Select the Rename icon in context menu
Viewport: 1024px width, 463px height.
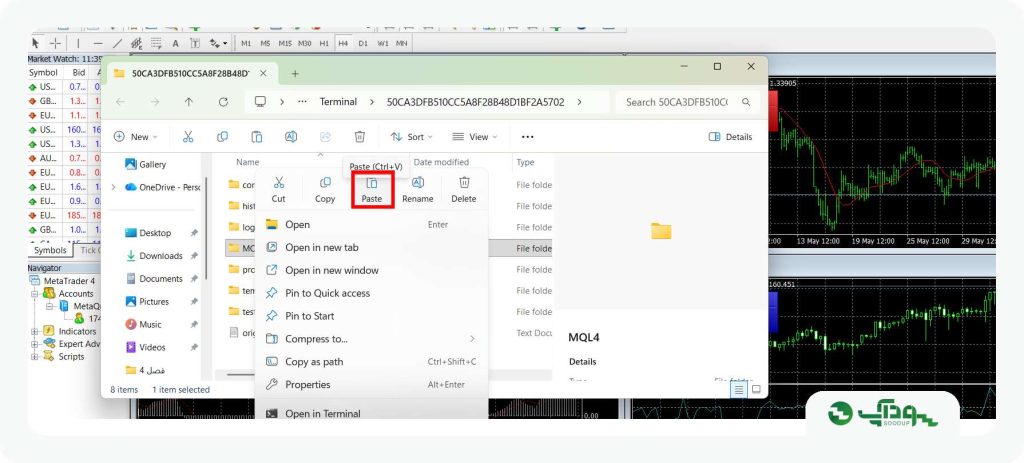[418, 183]
